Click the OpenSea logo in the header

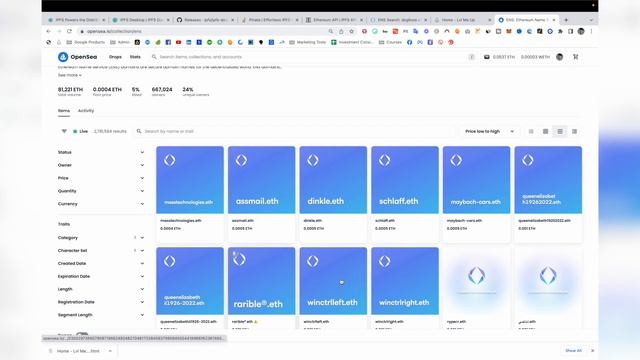[x=77, y=57]
